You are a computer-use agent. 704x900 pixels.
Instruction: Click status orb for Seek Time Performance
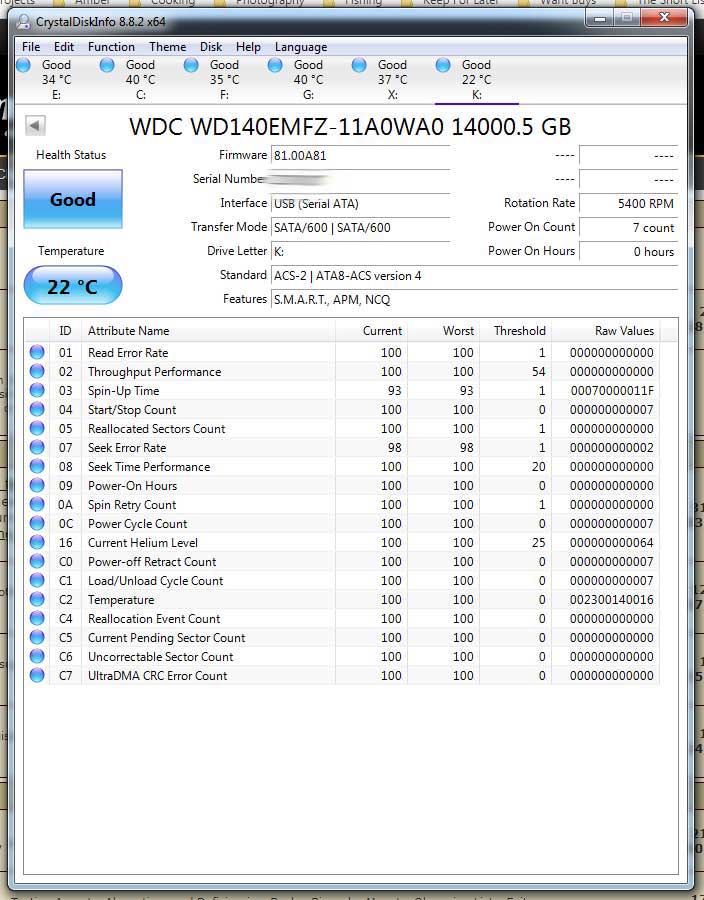click(x=37, y=467)
